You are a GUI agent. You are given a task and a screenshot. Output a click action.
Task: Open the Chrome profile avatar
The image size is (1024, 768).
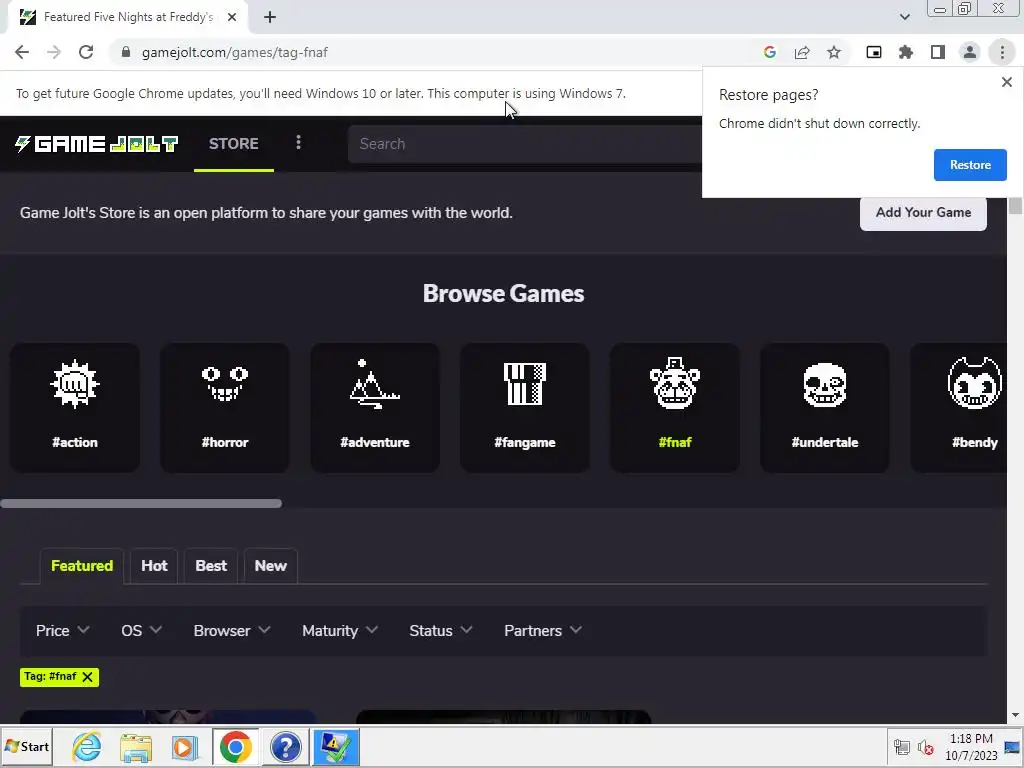tap(970, 52)
